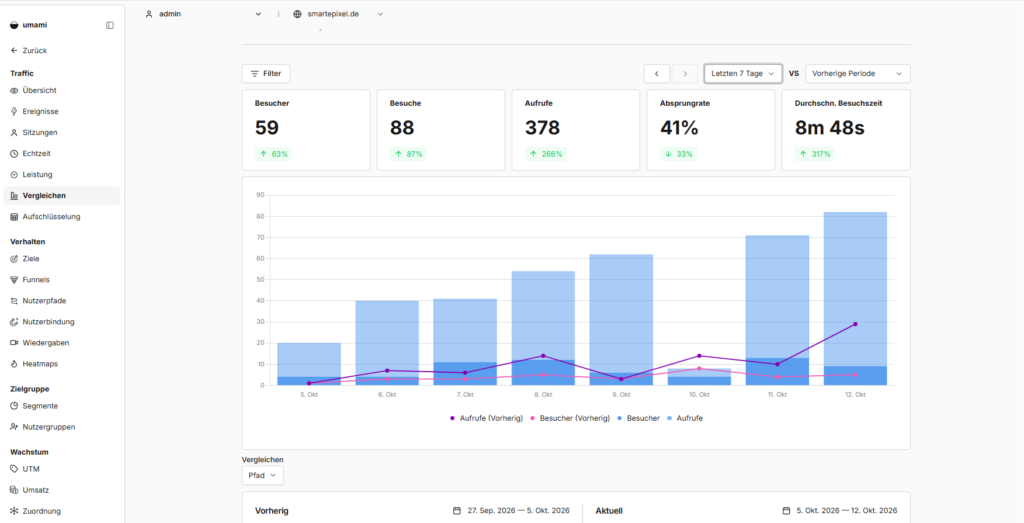Click the Nutzerpfade path icon
This screenshot has width=1024, height=523.
point(14,301)
